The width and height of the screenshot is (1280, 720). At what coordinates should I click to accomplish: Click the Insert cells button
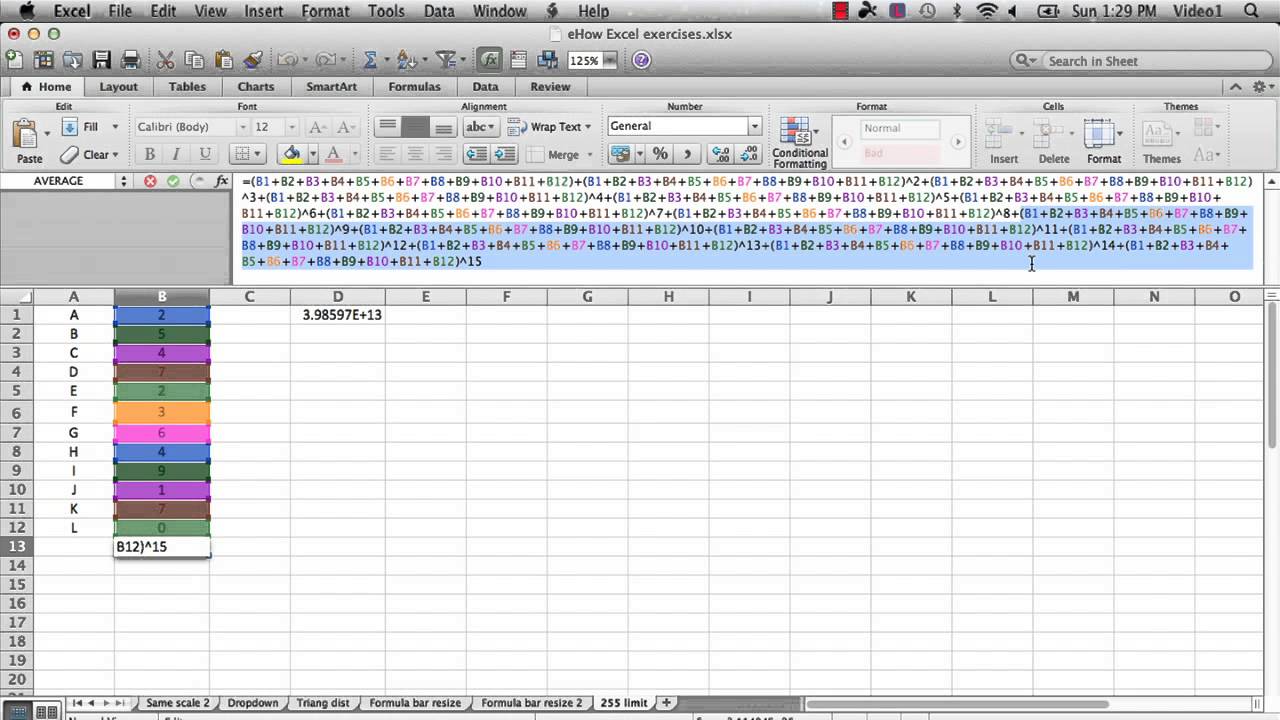[1003, 142]
